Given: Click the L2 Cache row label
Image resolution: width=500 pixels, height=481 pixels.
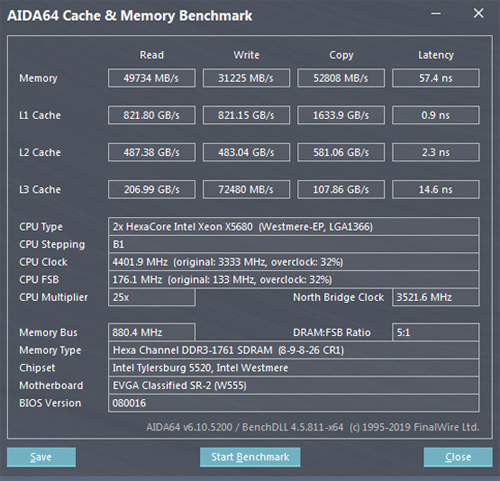Looking at the screenshot, I should tap(40, 152).
